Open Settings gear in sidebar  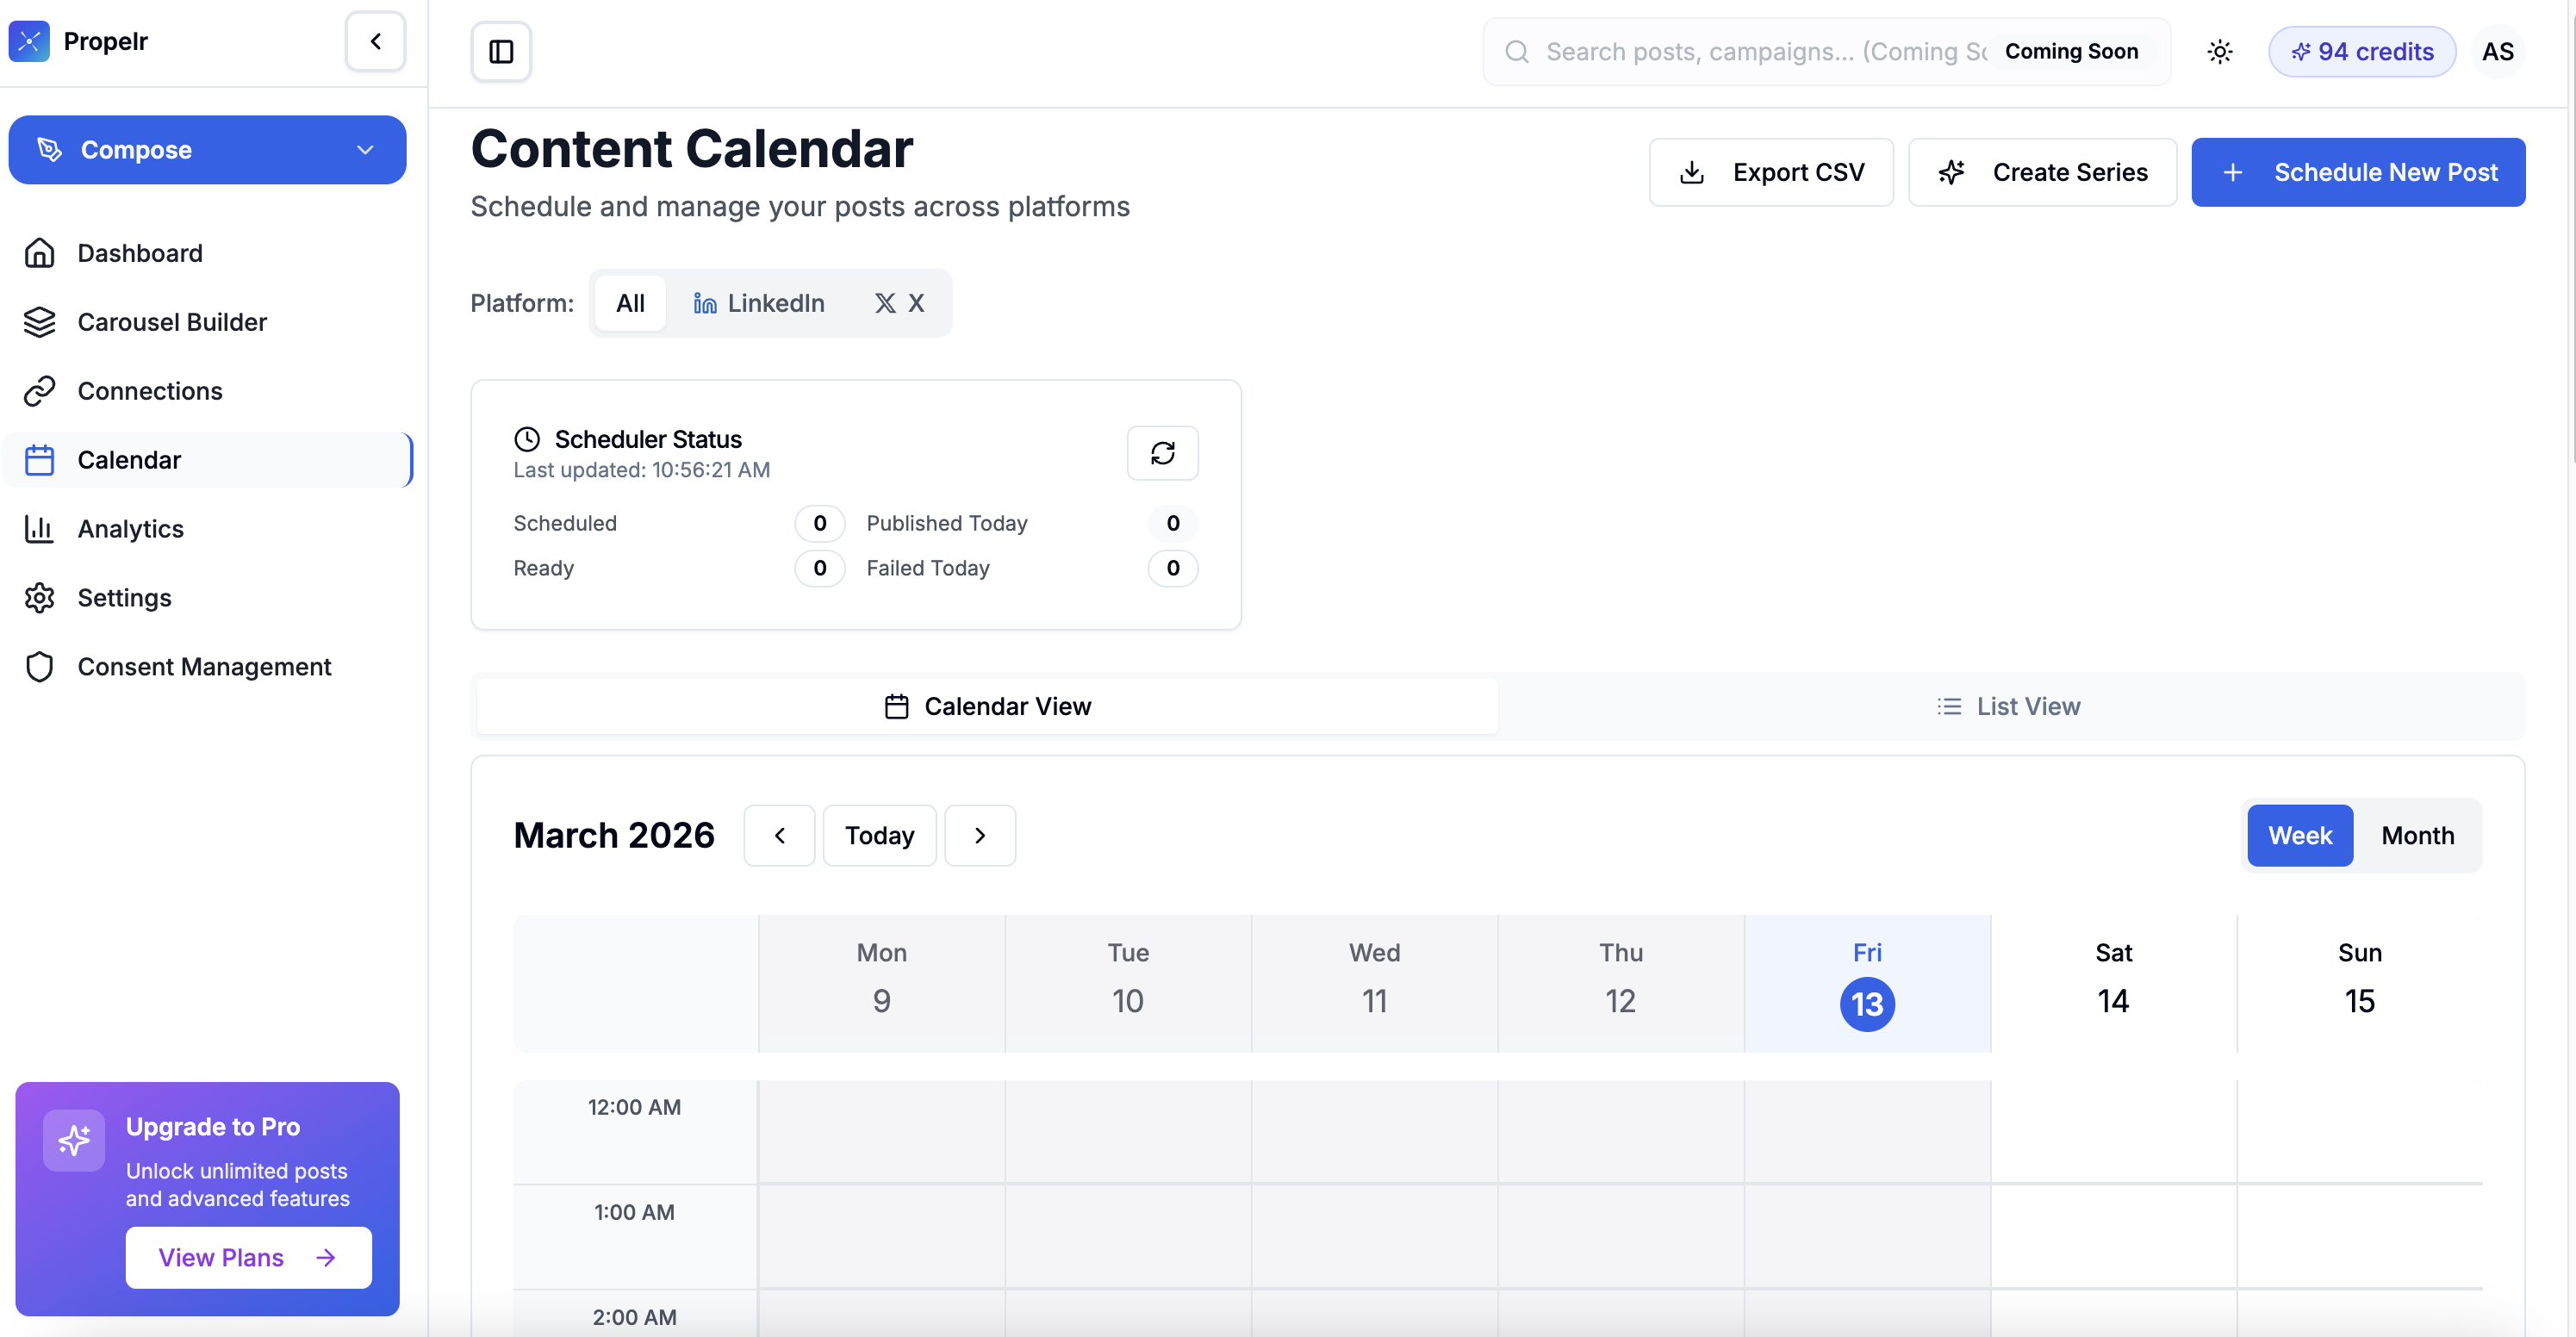(x=39, y=598)
